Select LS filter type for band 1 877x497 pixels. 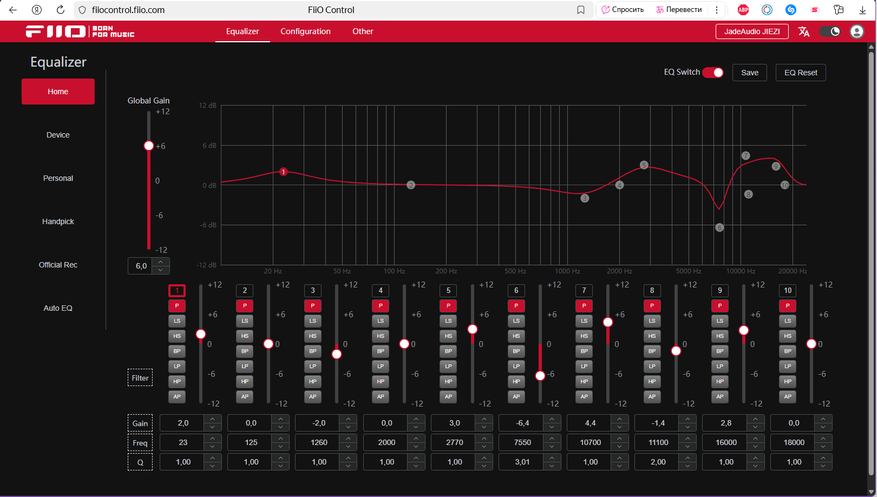point(177,320)
